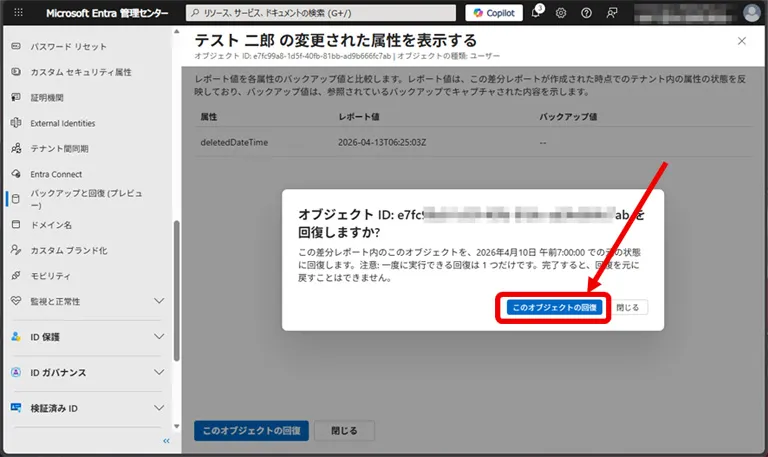Image resolution: width=768 pixels, height=457 pixels.
Task: Click 閉じる in the confirmation dialog
Action: (627, 308)
